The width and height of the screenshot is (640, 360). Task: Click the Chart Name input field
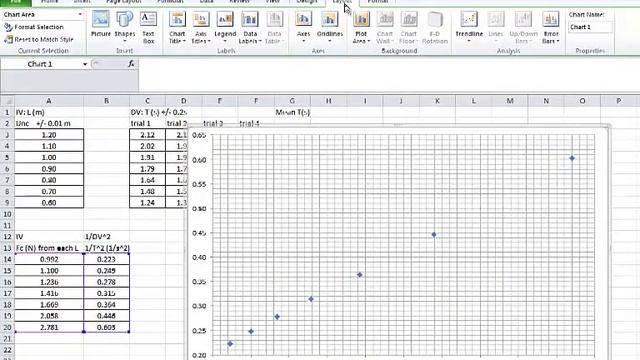pos(590,27)
